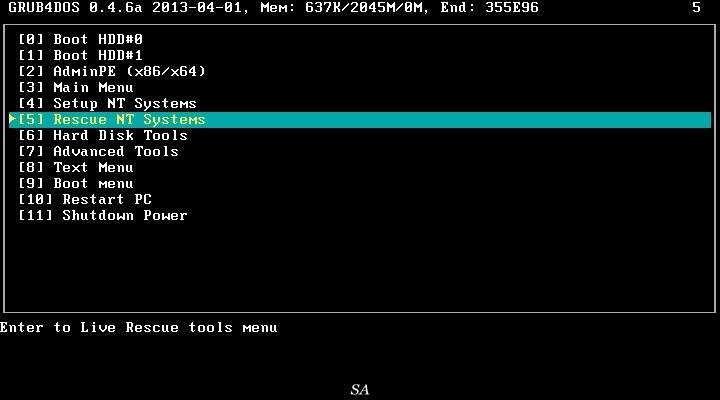Click the countdown number 5 in header
The width and height of the screenshot is (720, 400).
696,8
